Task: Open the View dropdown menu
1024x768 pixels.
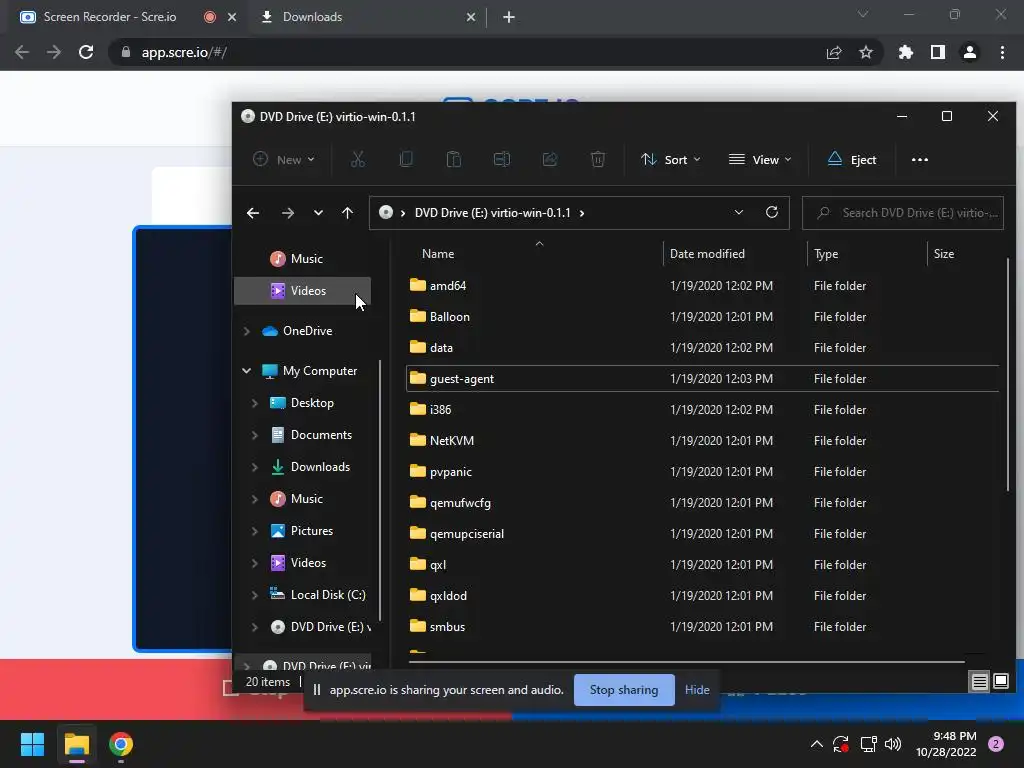Action: click(760, 159)
